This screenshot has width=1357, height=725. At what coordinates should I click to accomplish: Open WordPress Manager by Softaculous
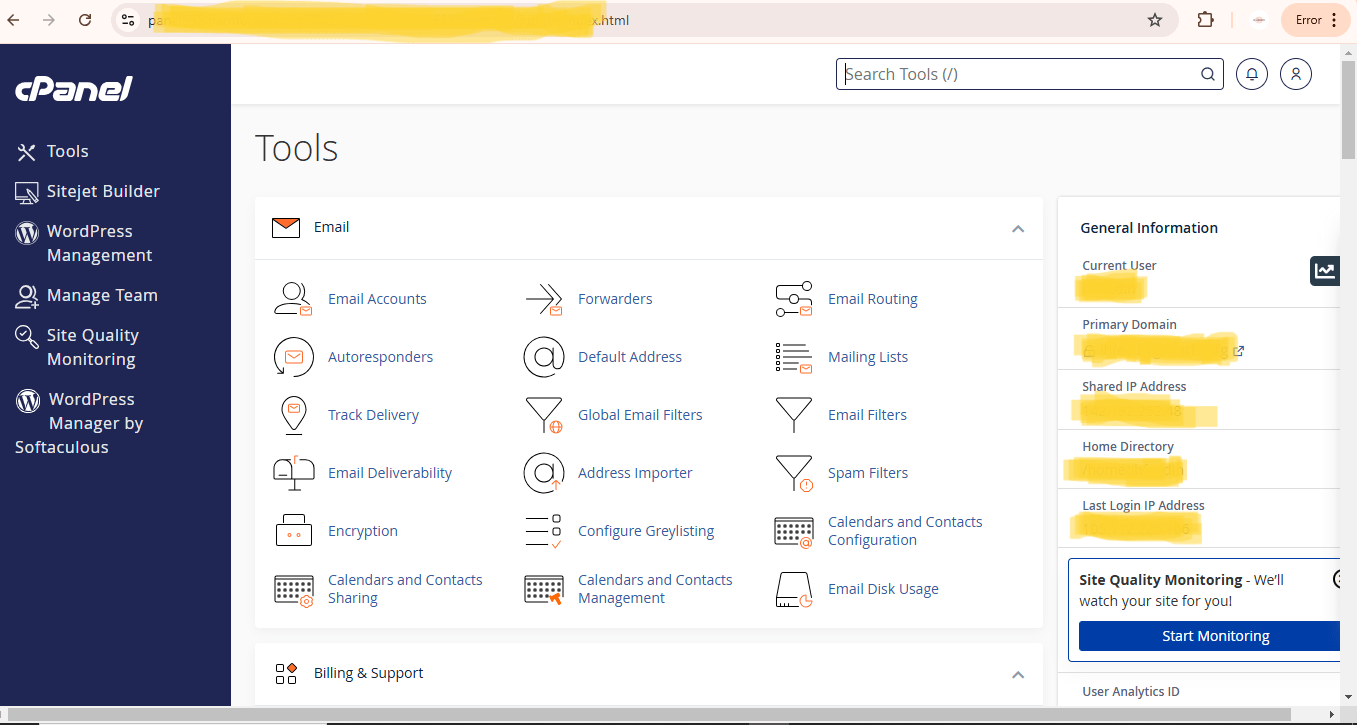80,423
